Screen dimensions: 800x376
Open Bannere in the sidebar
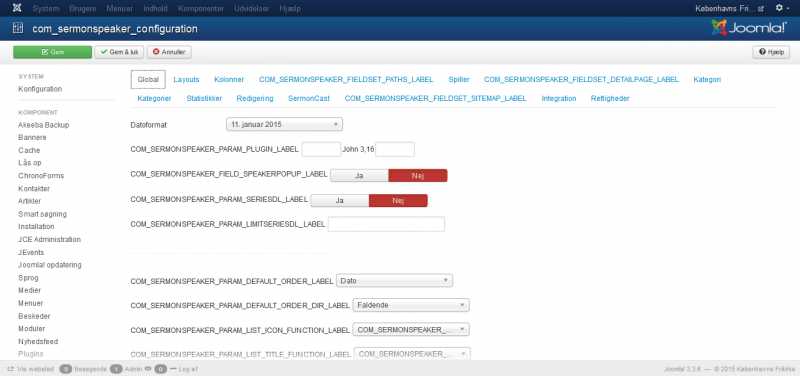pos(32,138)
